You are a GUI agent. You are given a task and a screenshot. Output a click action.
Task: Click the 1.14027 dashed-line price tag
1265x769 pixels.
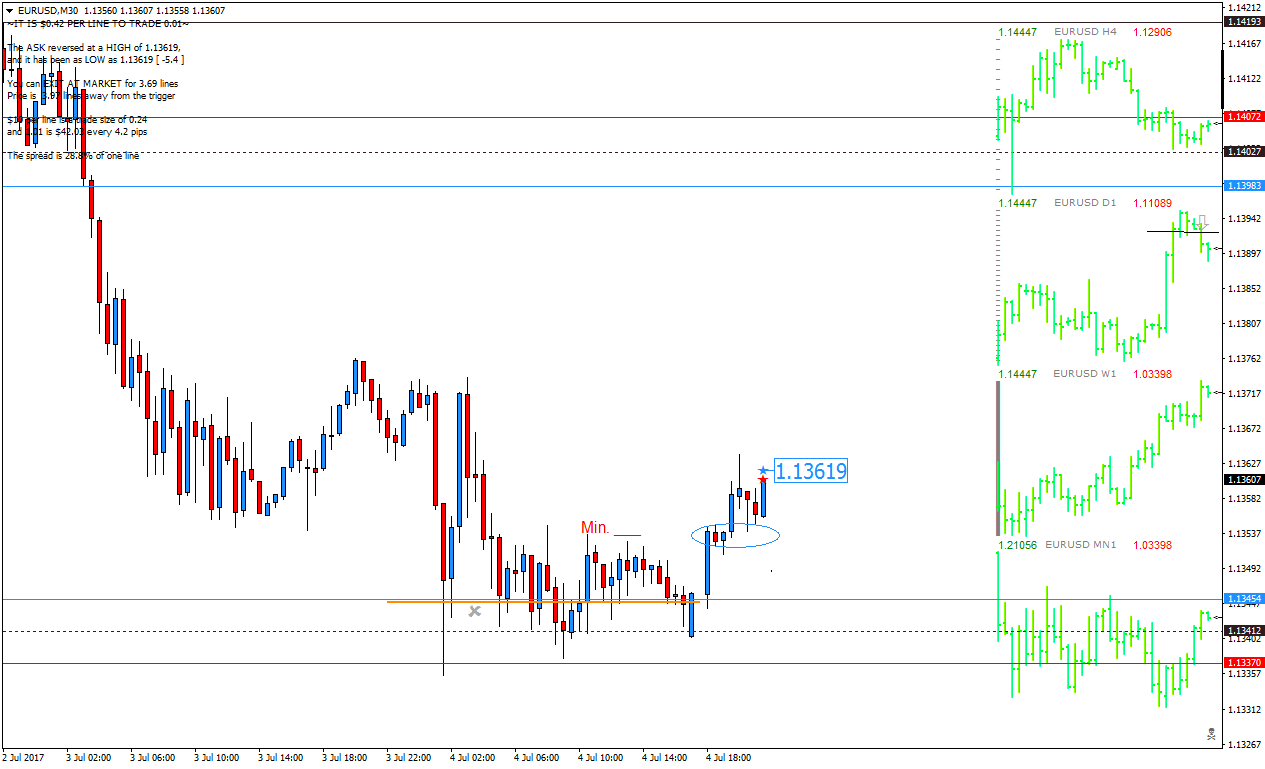click(1244, 152)
